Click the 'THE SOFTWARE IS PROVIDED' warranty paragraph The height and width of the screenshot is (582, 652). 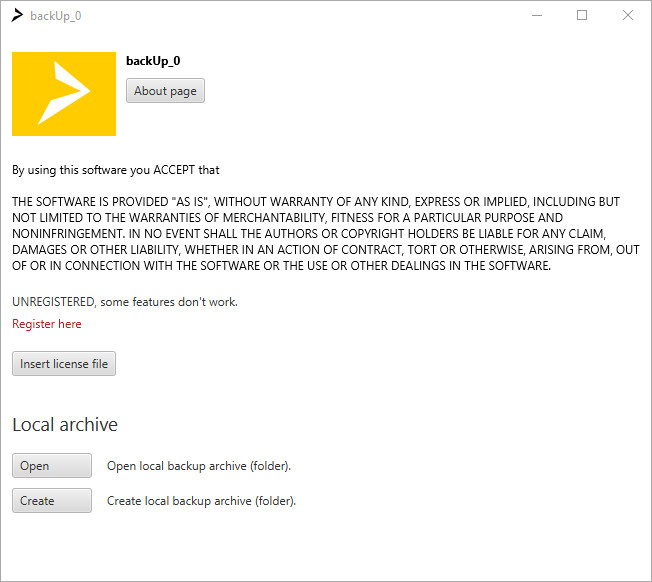[326, 234]
